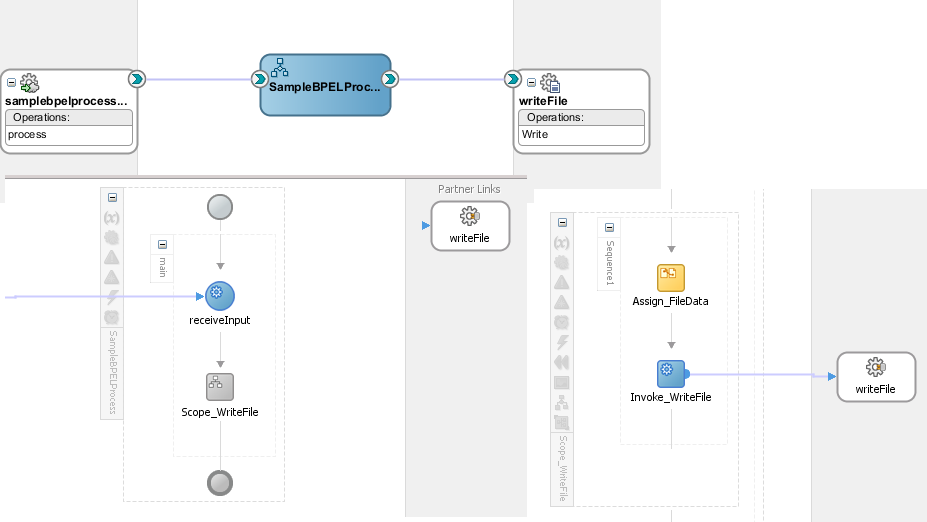Select the process start circle node
The height and width of the screenshot is (522, 927).
point(220,207)
